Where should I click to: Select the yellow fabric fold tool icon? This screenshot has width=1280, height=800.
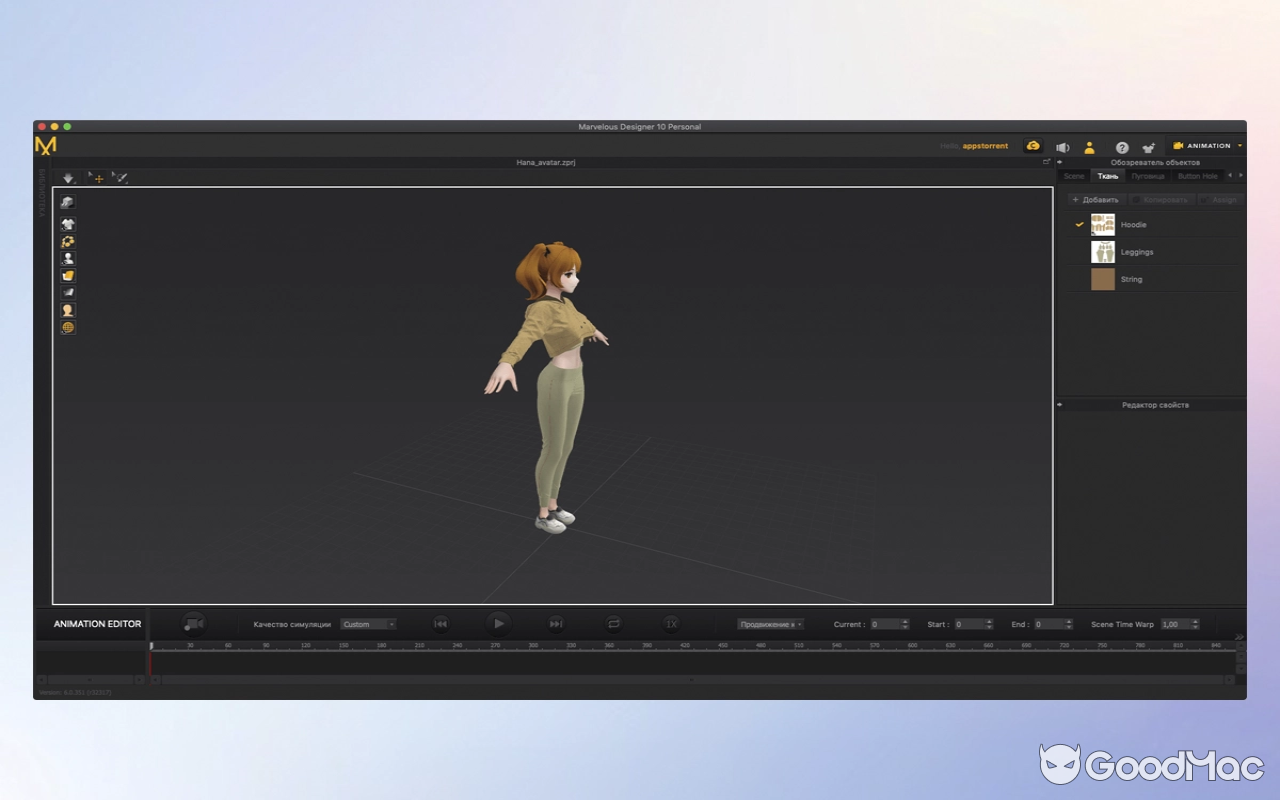point(67,275)
